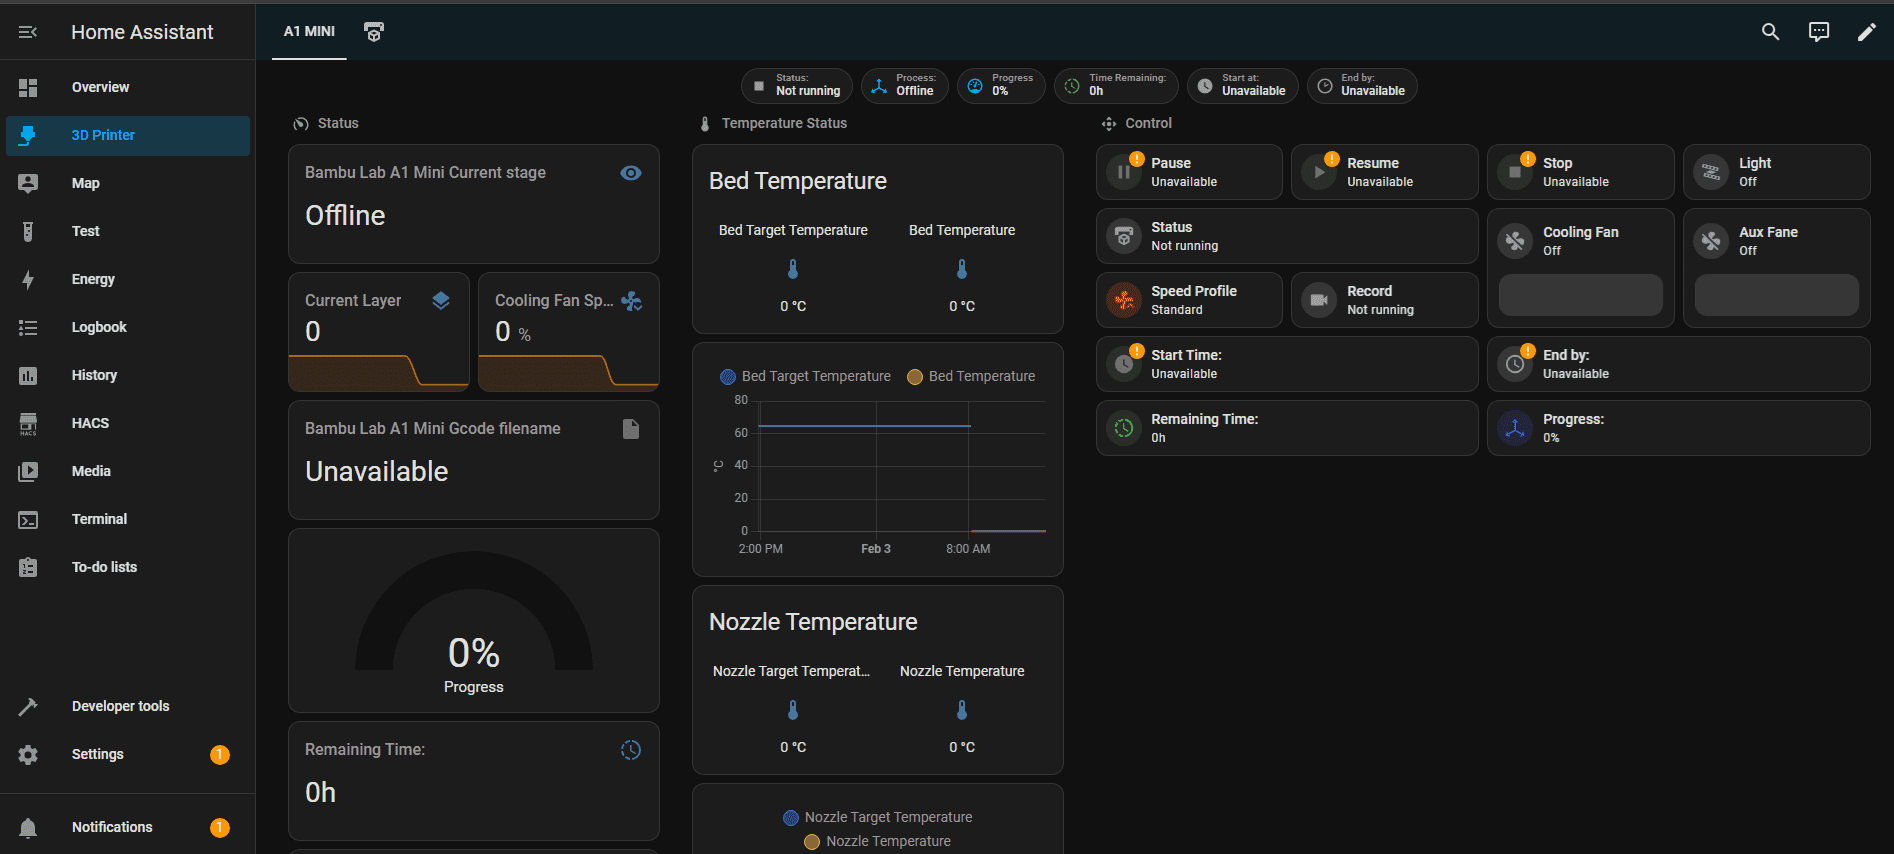This screenshot has width=1894, height=854.
Task: Select the A1 MINI tab
Action: [x=309, y=32]
